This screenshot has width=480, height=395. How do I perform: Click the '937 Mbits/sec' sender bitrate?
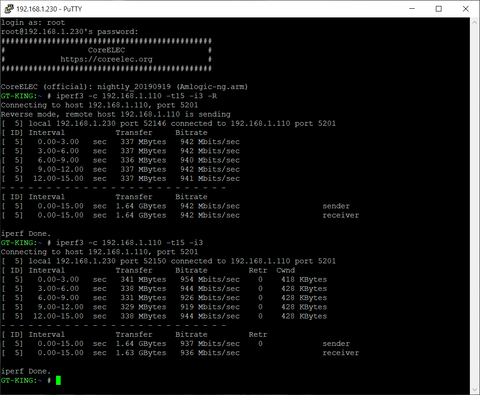(210, 344)
